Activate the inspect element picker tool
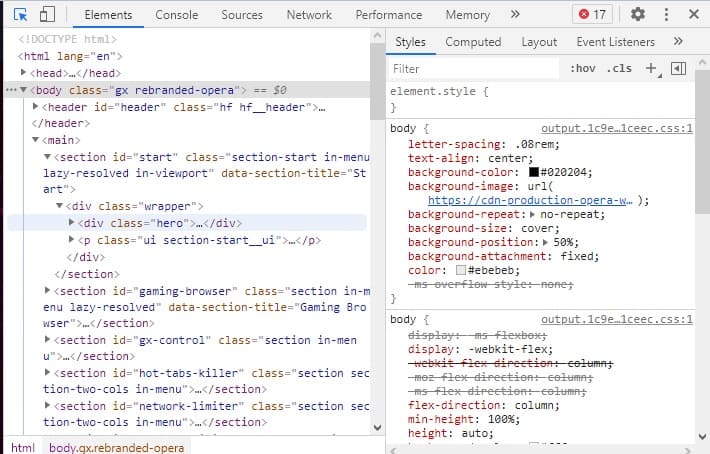Screen dimensions: 710x454 click(x=22, y=15)
